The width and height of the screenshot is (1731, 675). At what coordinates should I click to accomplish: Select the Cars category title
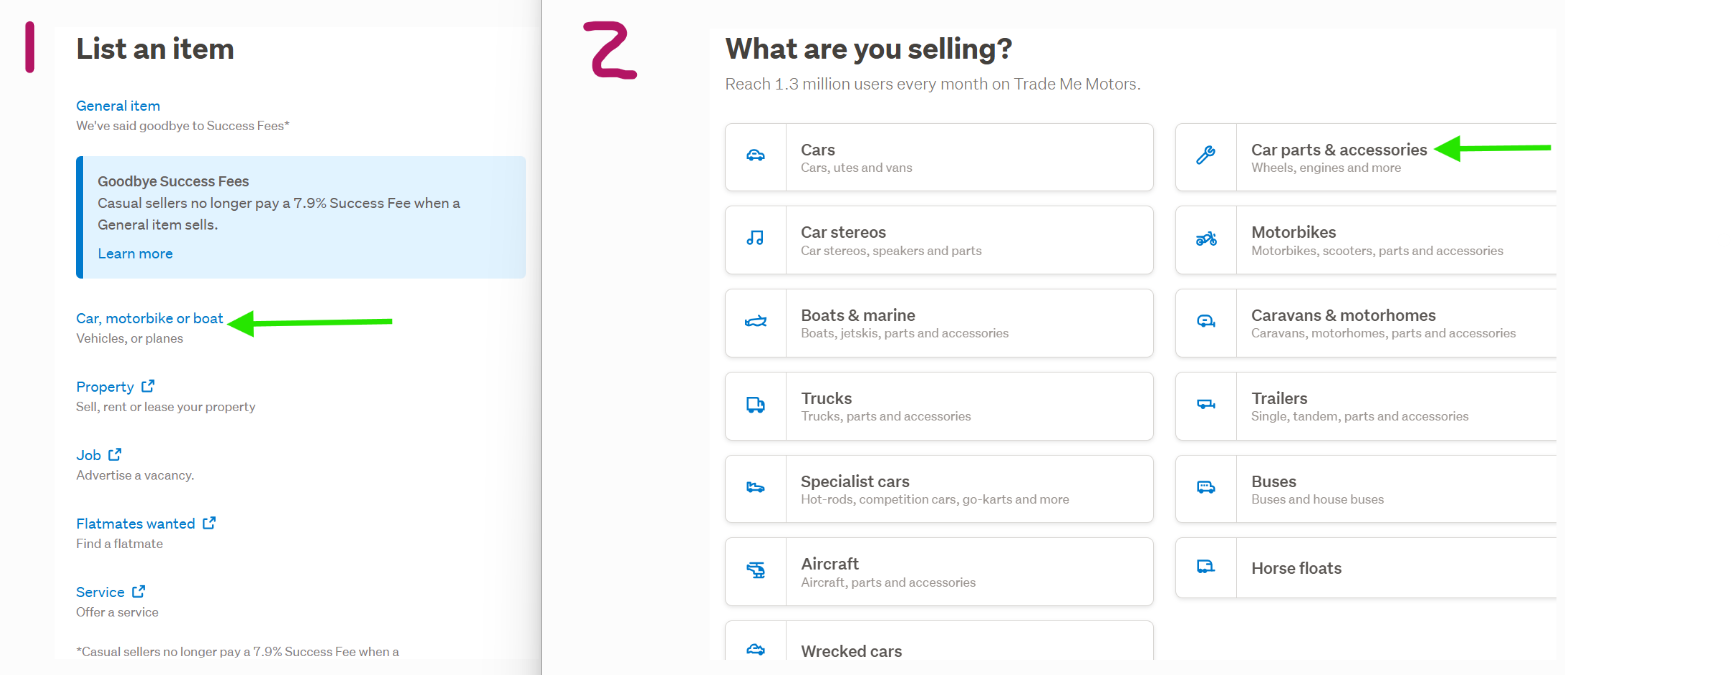pos(818,150)
